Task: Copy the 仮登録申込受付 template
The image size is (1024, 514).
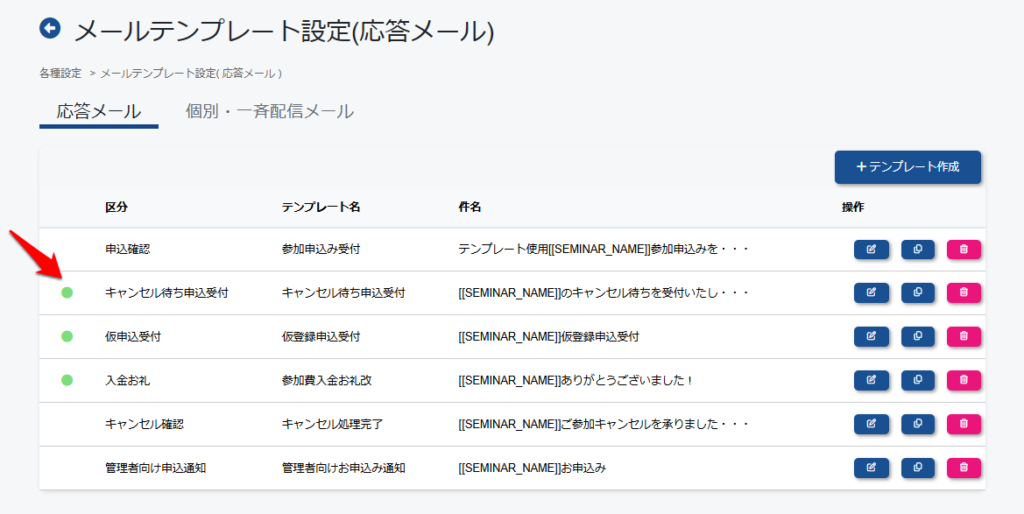Action: (x=918, y=337)
